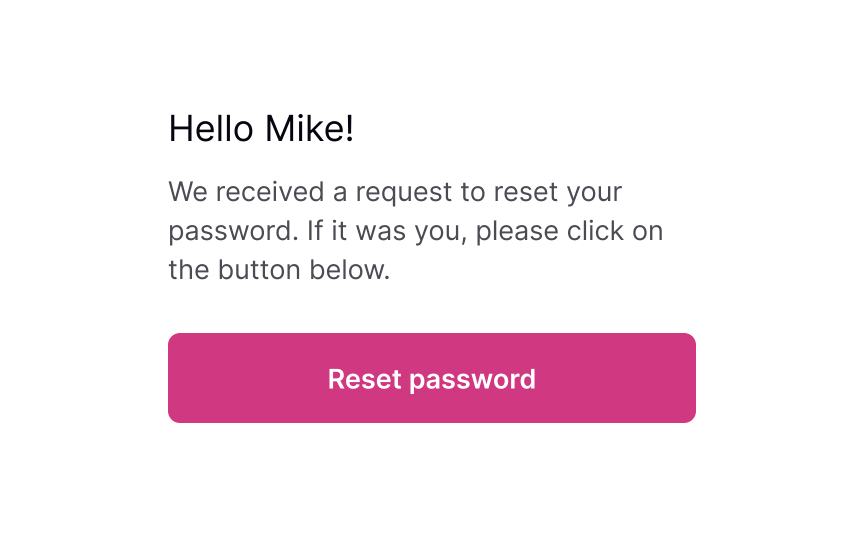Click the pink Reset password button
The image size is (864, 540).
[431, 378]
